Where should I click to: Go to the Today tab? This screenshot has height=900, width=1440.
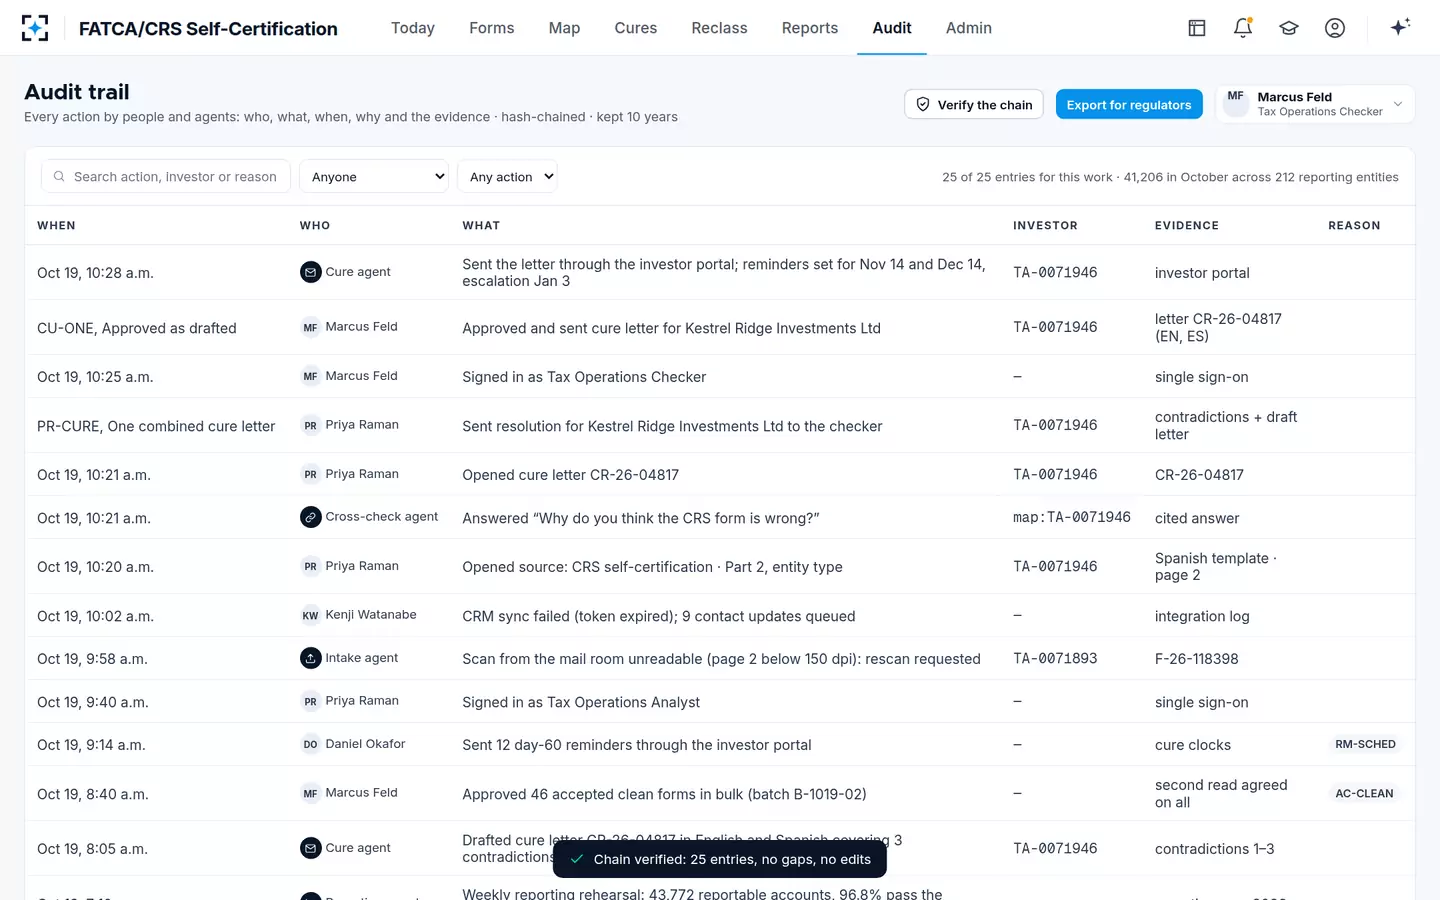[413, 28]
